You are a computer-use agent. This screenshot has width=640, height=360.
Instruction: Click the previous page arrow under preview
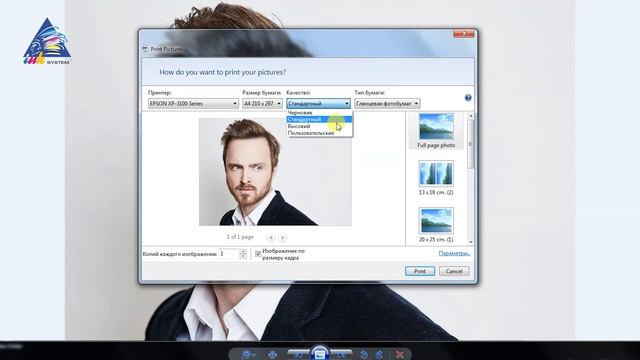click(x=271, y=237)
